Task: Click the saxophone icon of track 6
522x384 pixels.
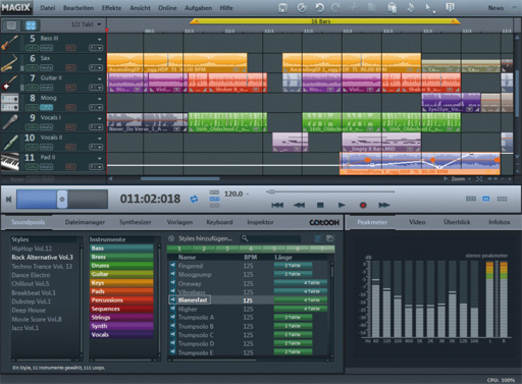Action: (x=10, y=63)
